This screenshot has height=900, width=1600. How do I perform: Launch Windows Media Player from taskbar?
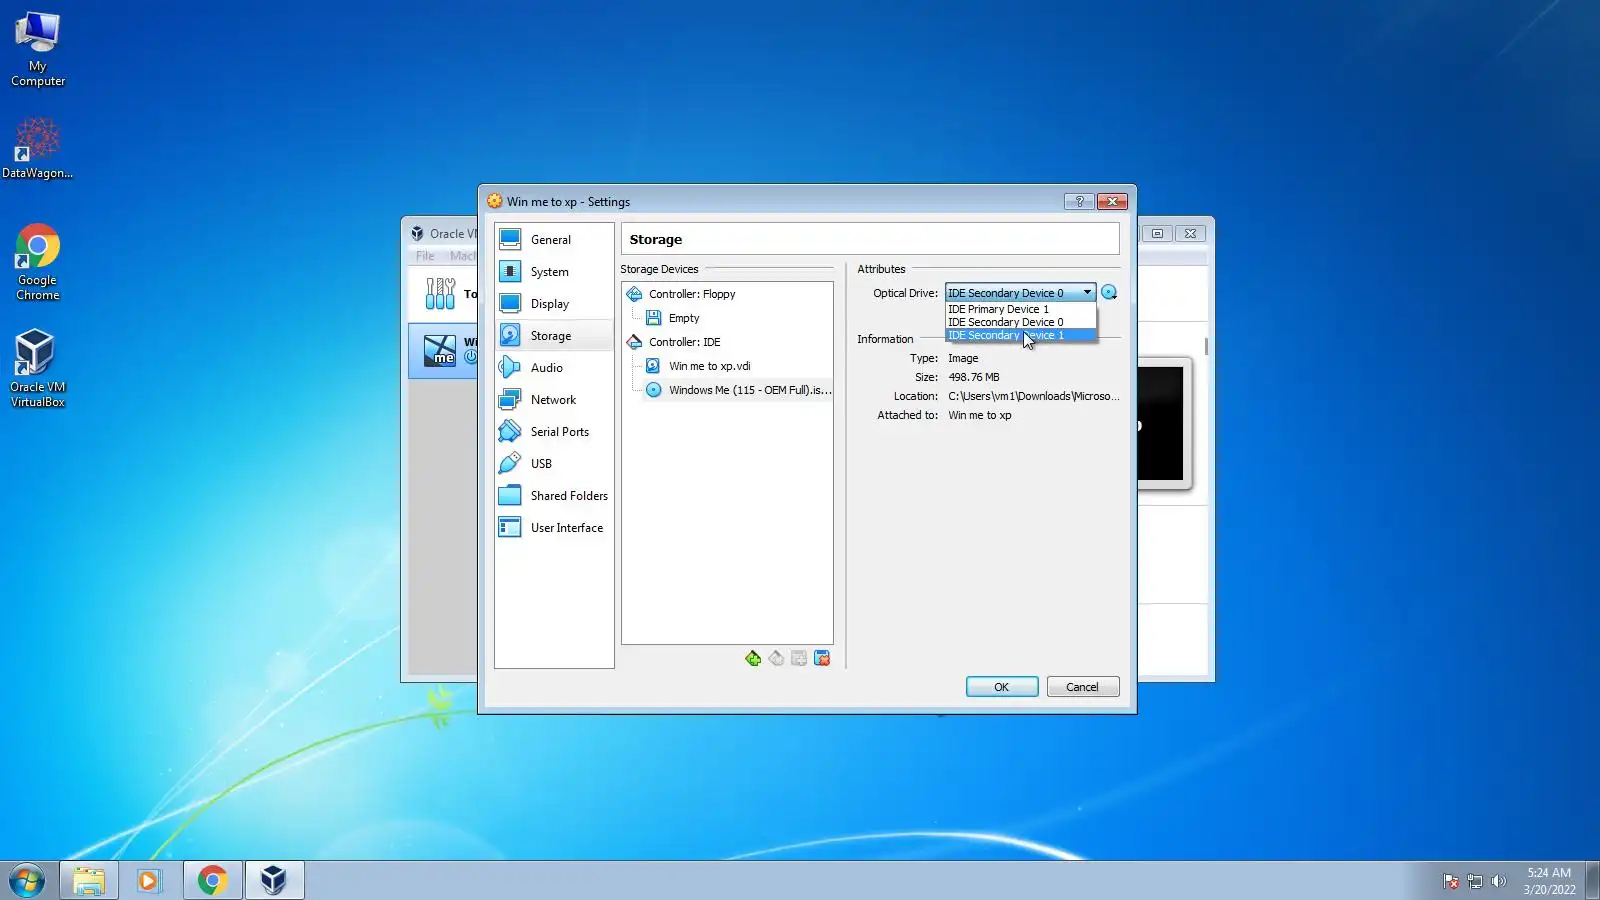pyautogui.click(x=150, y=881)
